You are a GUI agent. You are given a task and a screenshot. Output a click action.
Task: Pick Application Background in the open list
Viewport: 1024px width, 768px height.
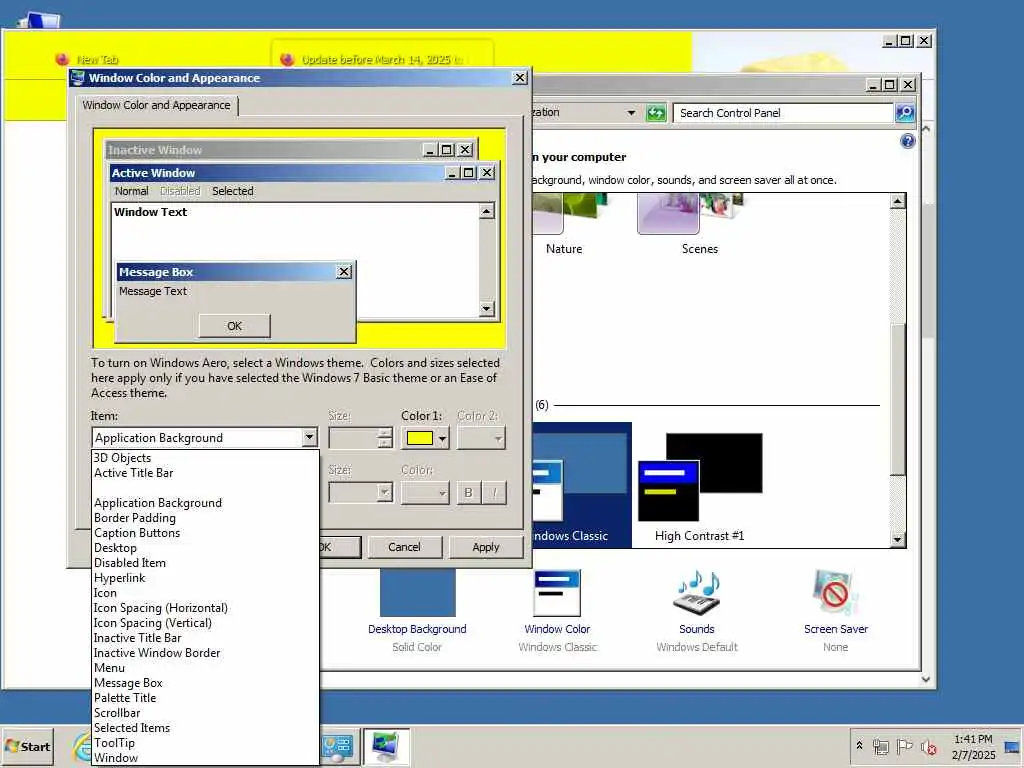click(x=205, y=503)
